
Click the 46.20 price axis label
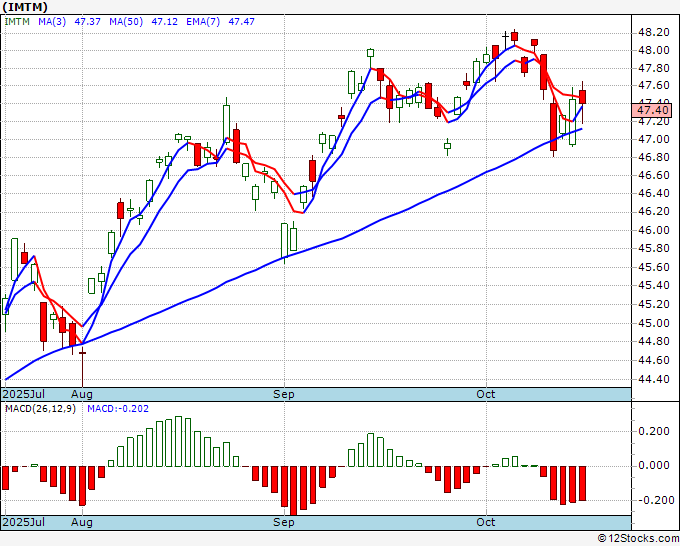(x=654, y=211)
